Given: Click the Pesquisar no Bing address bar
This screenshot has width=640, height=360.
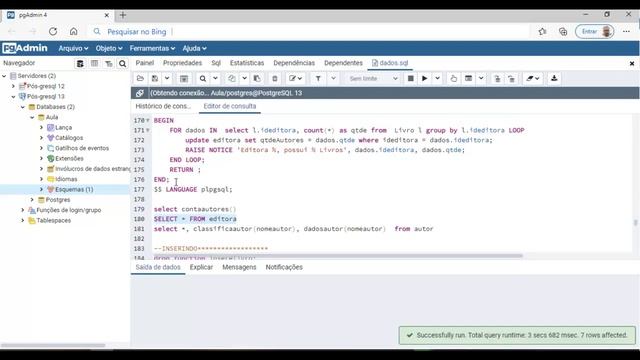Looking at the screenshot, I should click(310, 31).
